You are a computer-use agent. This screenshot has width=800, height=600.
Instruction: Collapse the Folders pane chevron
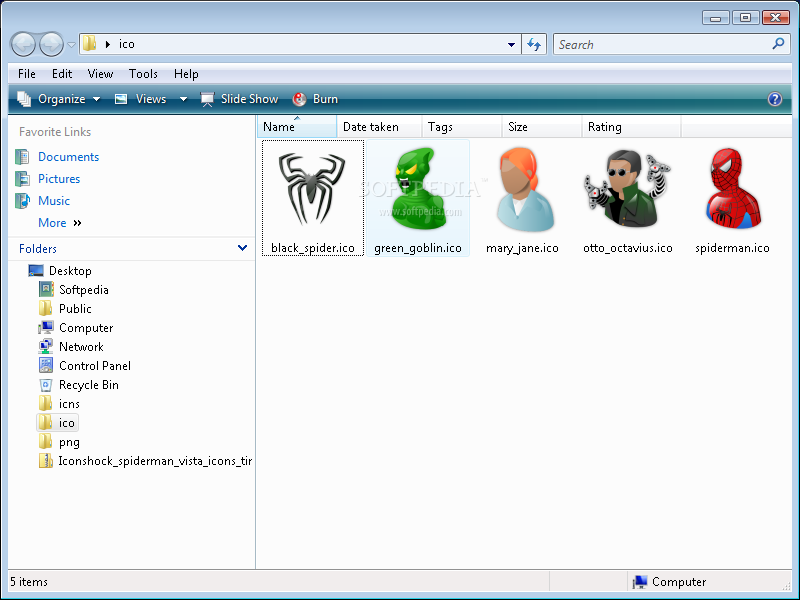coord(242,248)
